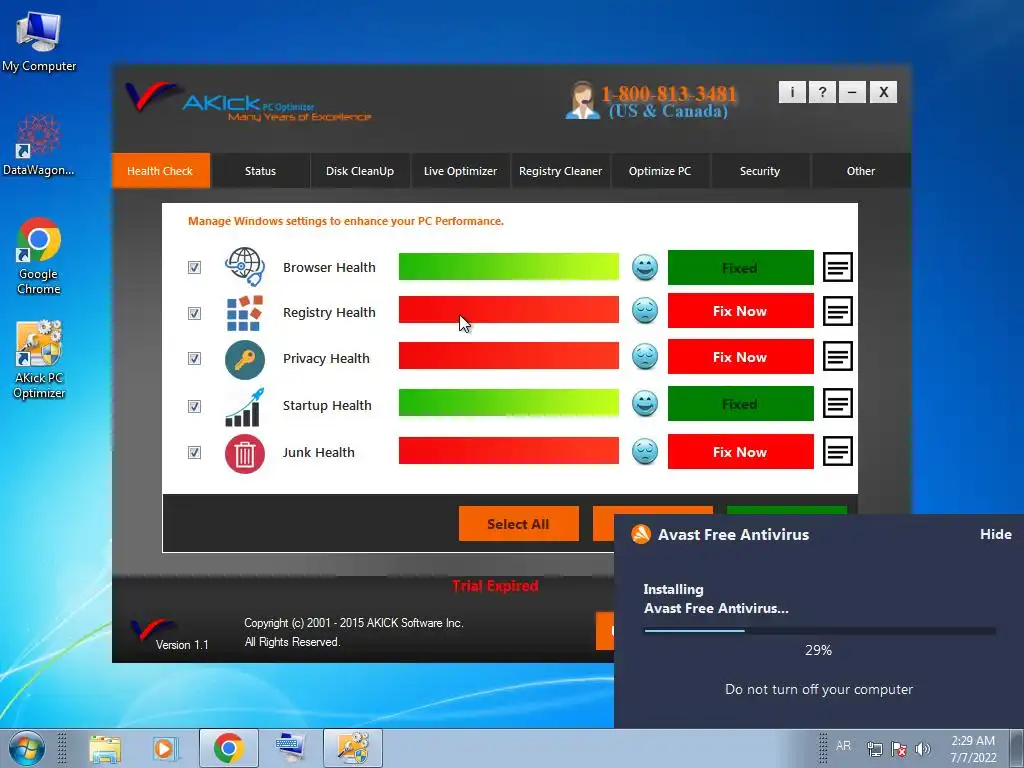This screenshot has height=768, width=1024.
Task: Click the Browser Health green progress bar
Action: [509, 266]
